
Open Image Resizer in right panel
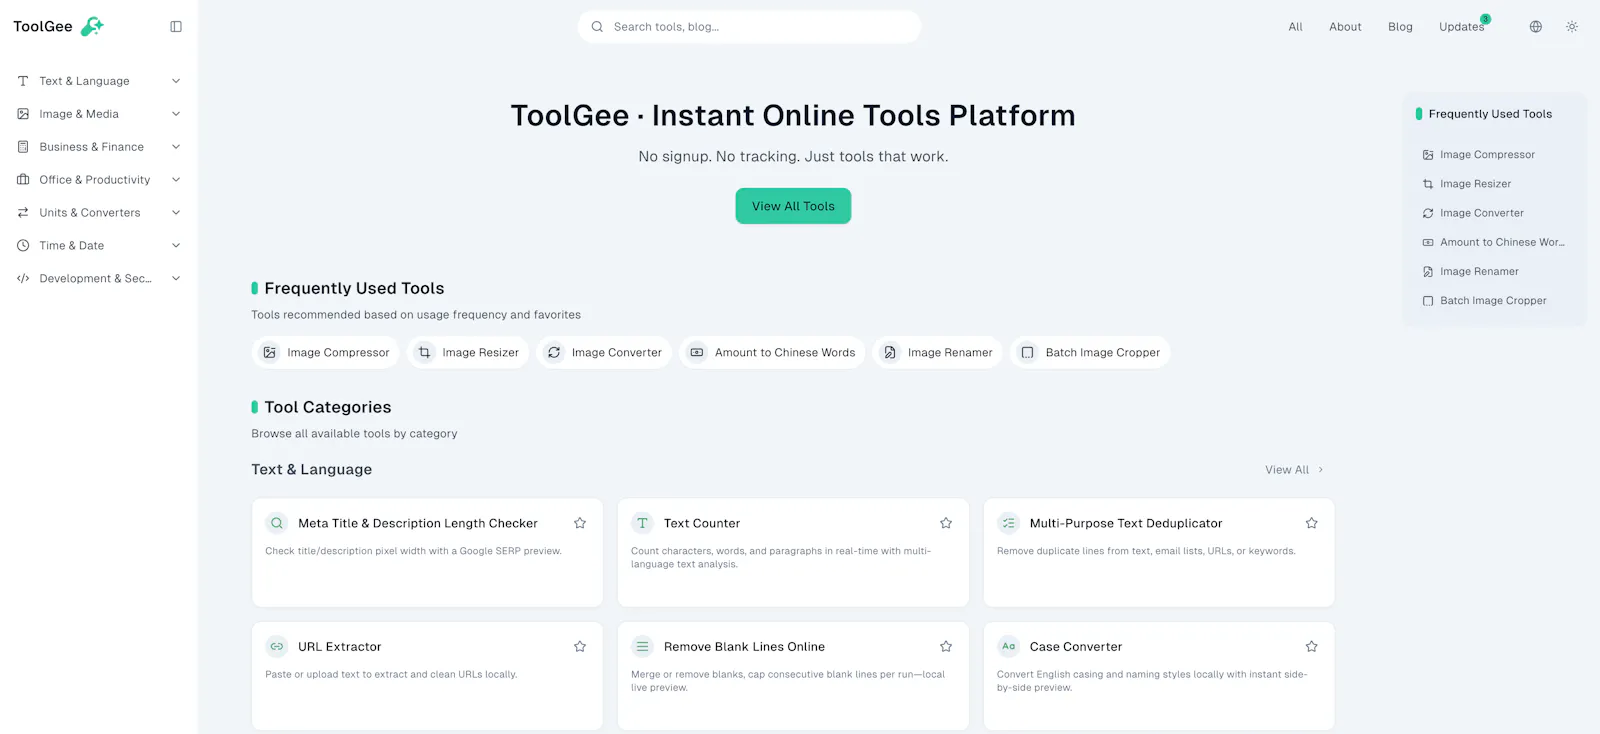pyautogui.click(x=1467, y=184)
